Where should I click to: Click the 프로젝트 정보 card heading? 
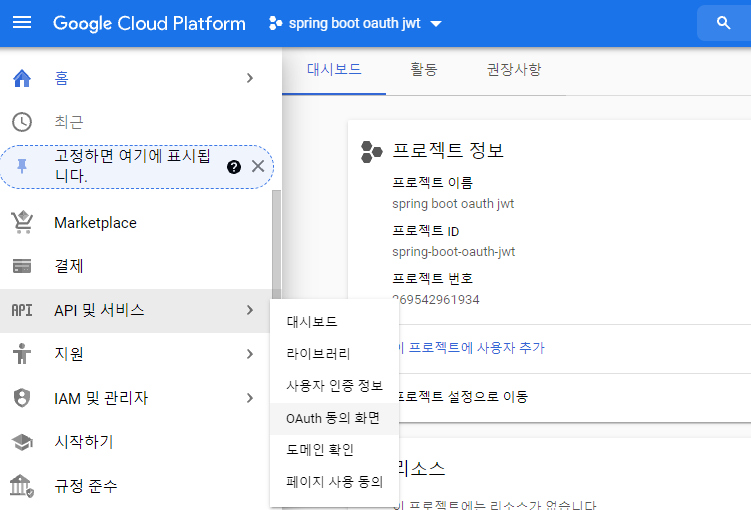(x=448, y=151)
